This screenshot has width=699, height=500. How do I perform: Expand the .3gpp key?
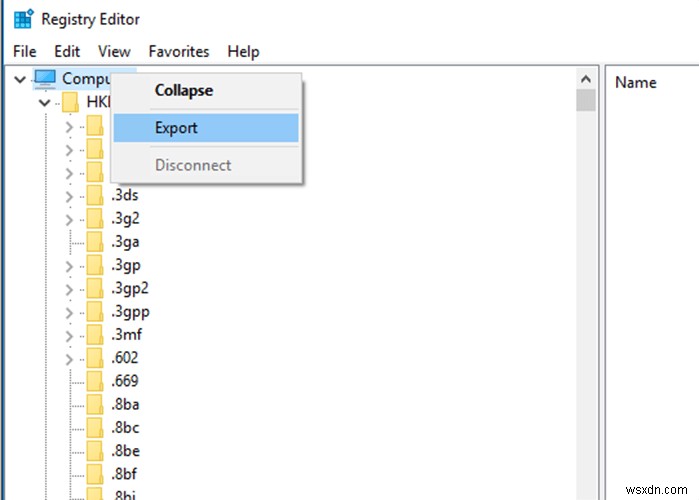pyautogui.click(x=69, y=312)
